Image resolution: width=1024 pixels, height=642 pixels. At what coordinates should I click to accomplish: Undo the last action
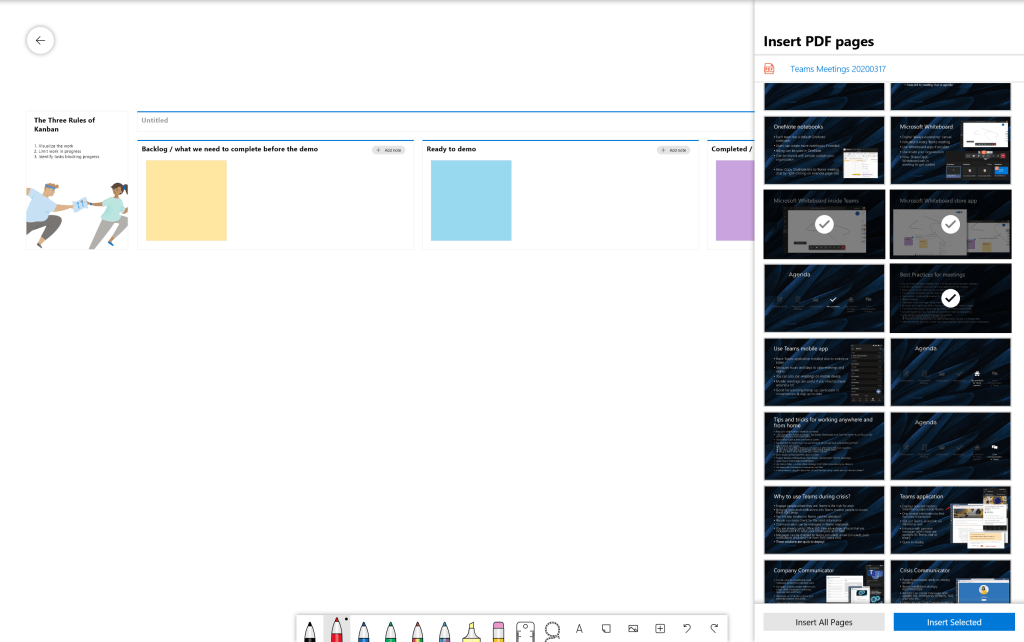pyautogui.click(x=687, y=629)
